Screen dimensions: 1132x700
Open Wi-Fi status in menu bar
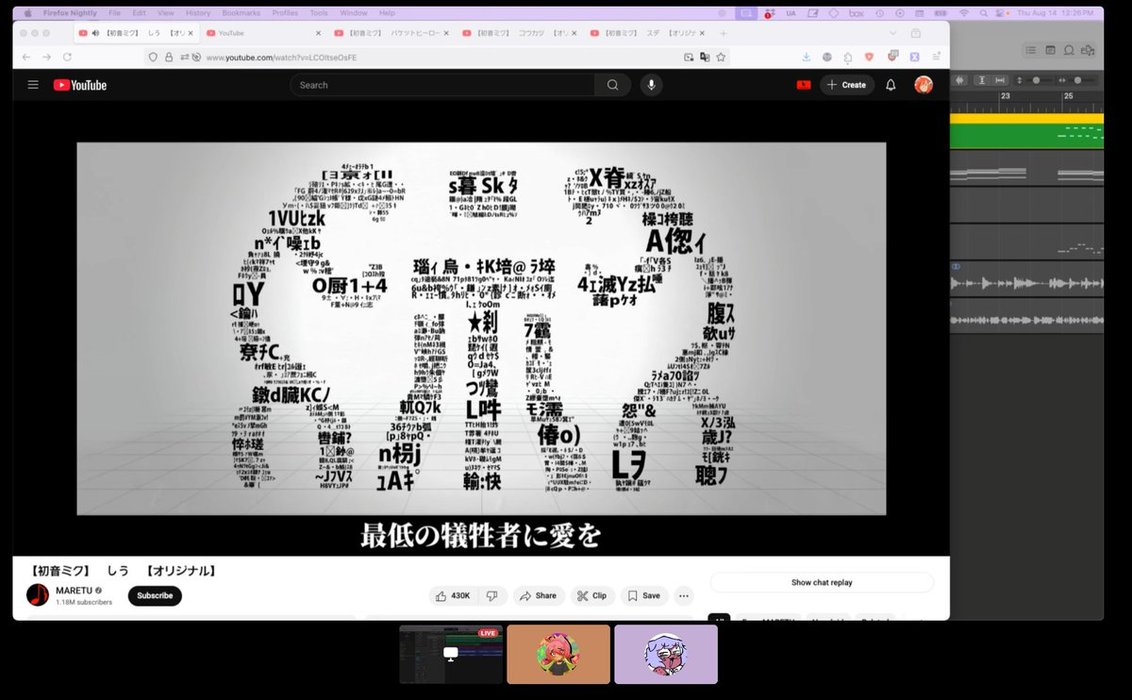point(964,13)
